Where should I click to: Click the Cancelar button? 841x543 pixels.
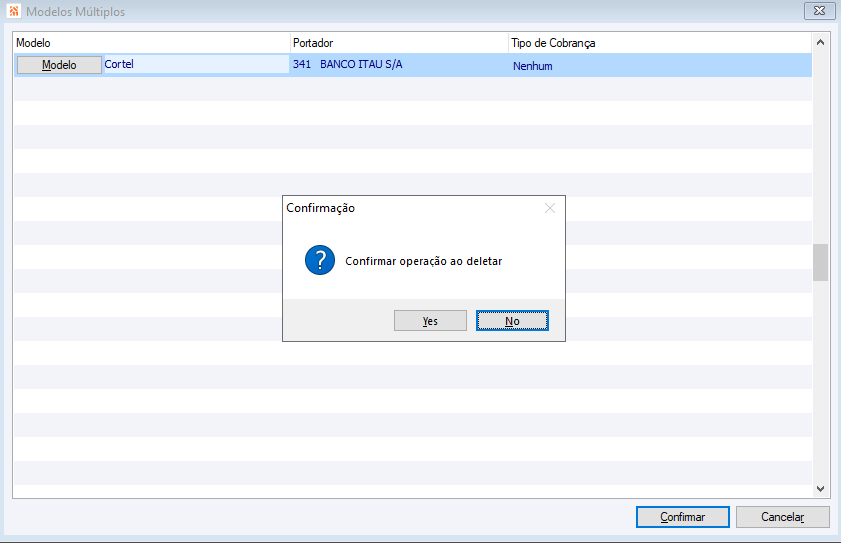point(783,517)
